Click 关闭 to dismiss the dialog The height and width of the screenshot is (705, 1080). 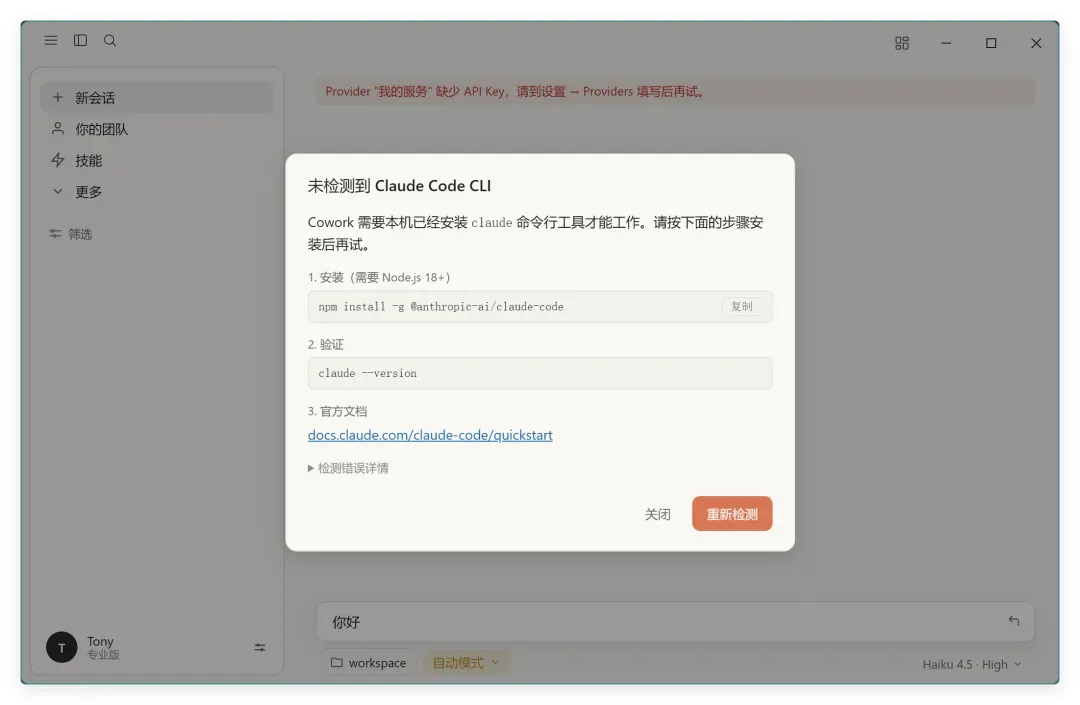click(658, 514)
